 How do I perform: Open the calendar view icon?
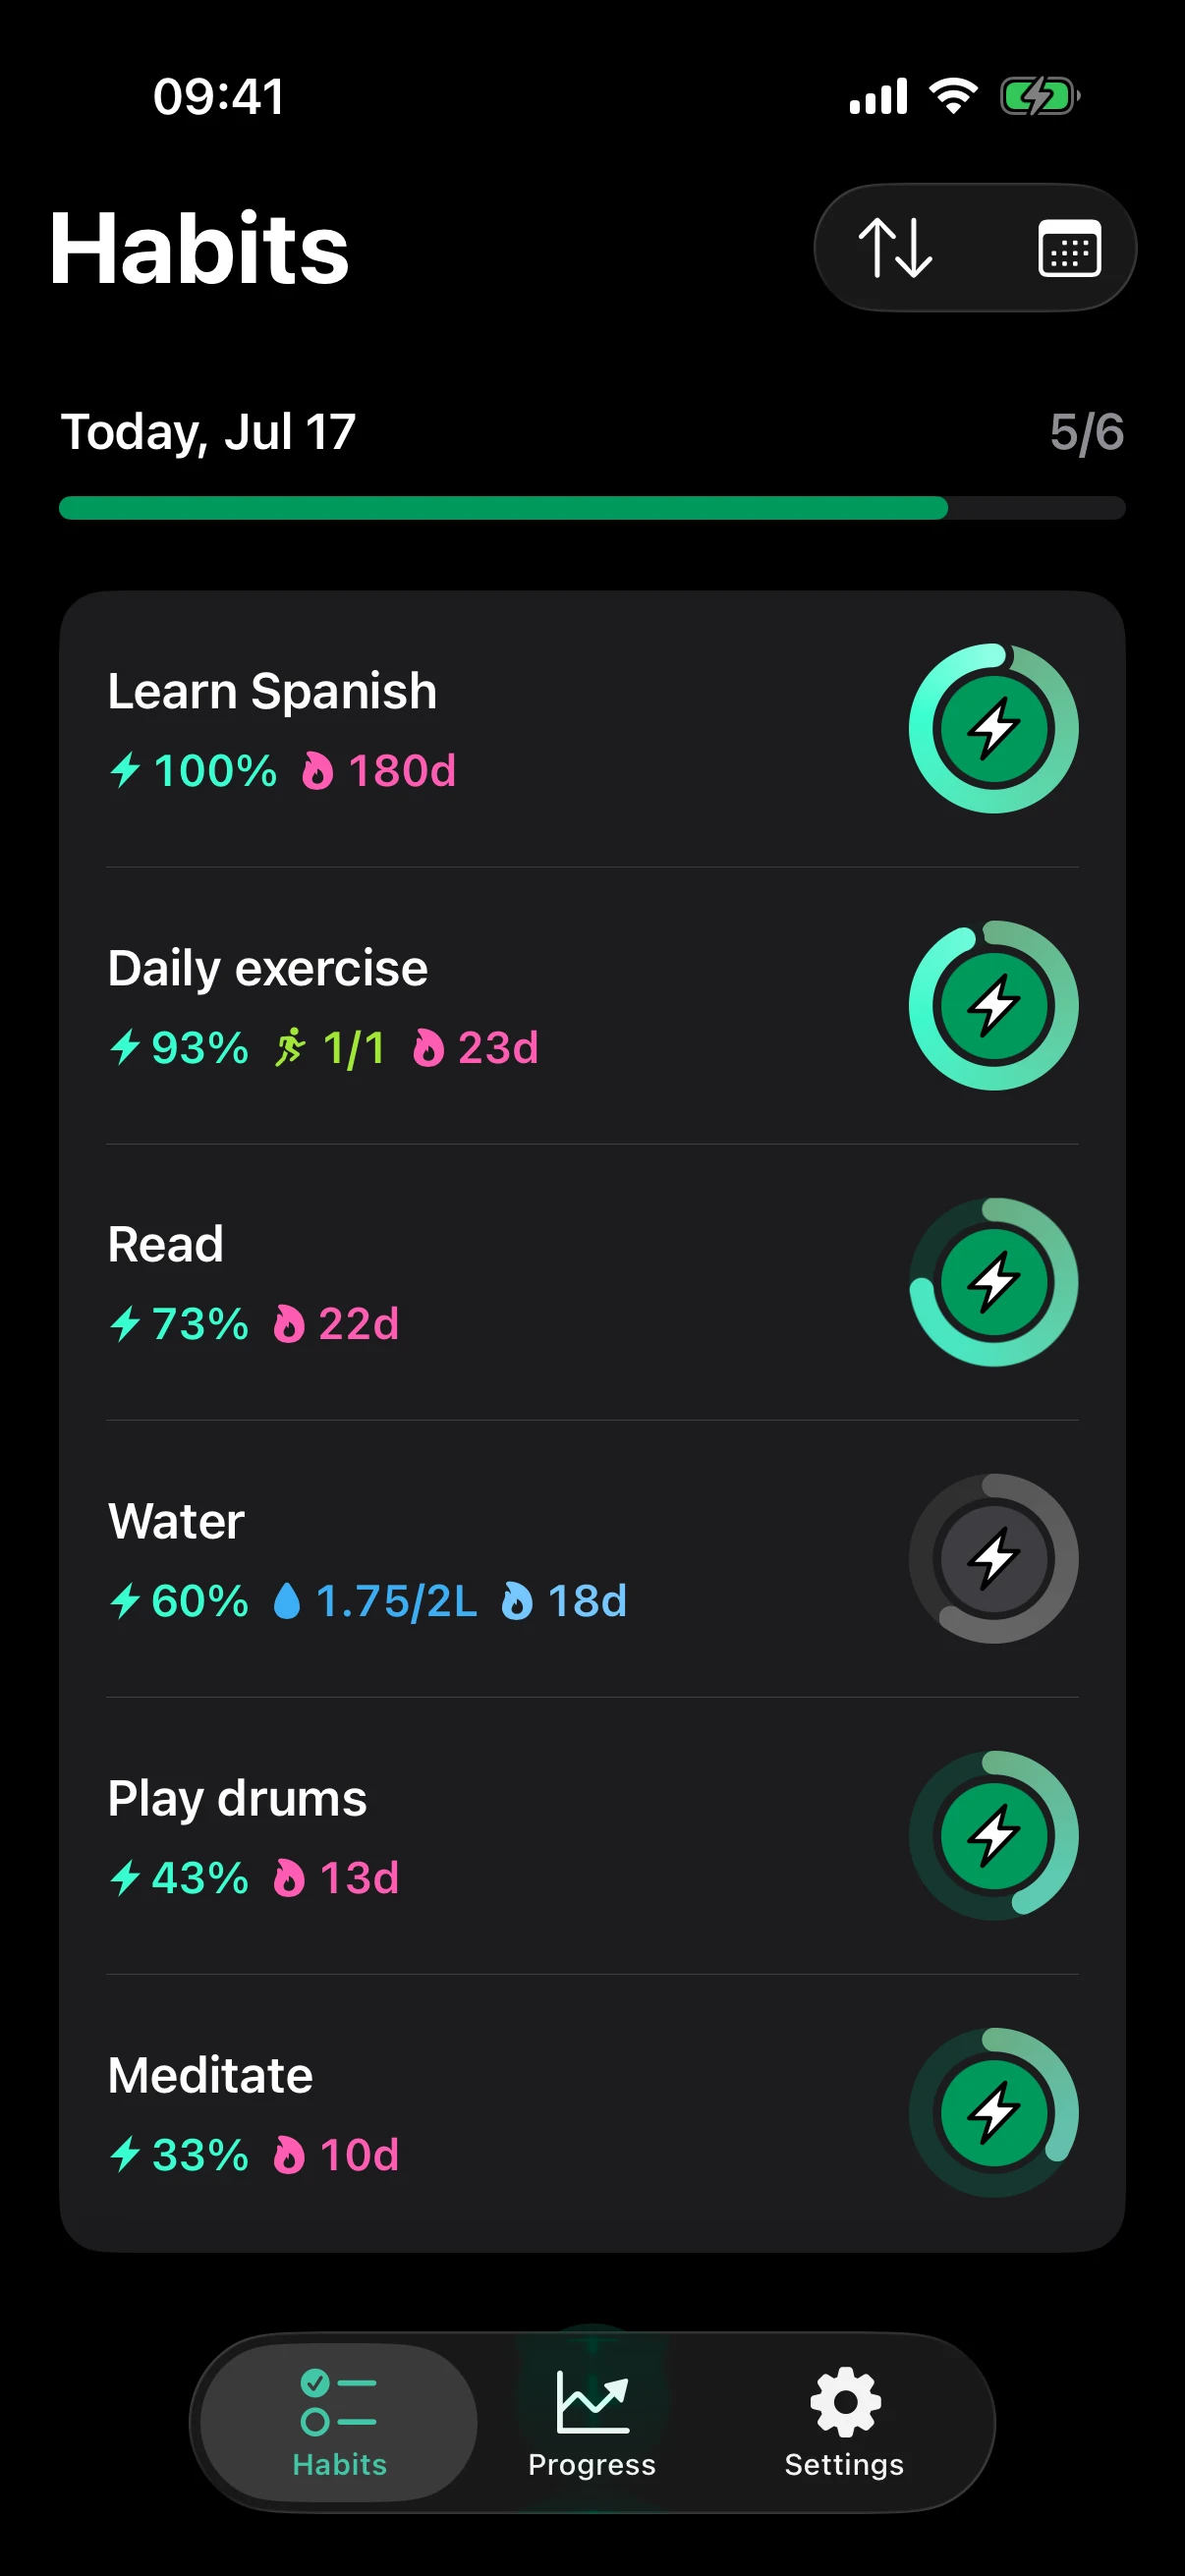tap(1069, 248)
